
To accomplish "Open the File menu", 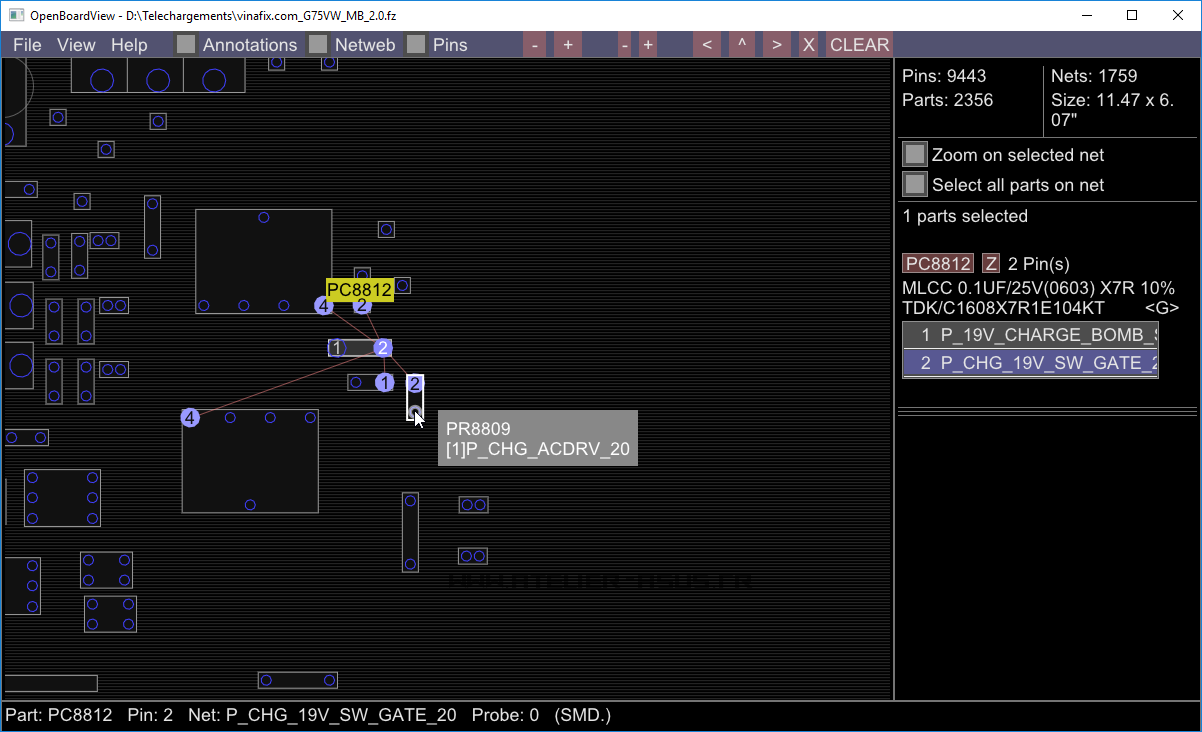I will click(x=27, y=45).
